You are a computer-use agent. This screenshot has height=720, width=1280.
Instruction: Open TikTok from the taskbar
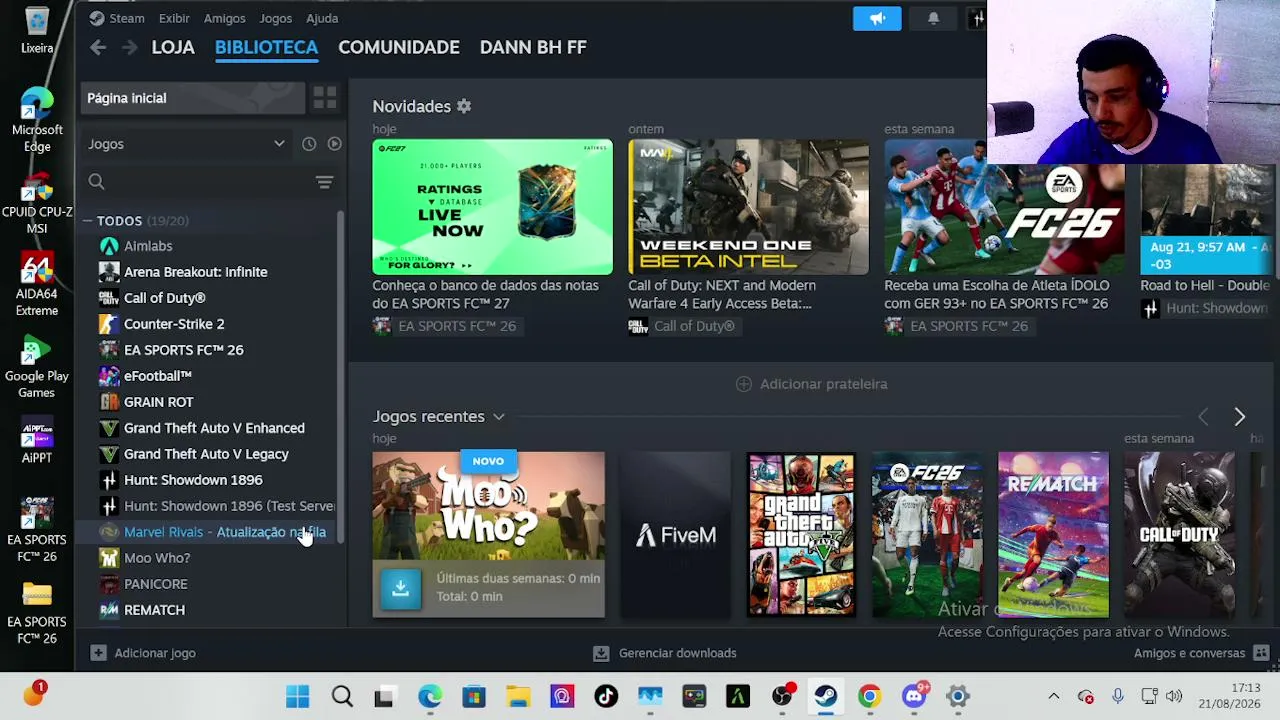click(x=606, y=696)
